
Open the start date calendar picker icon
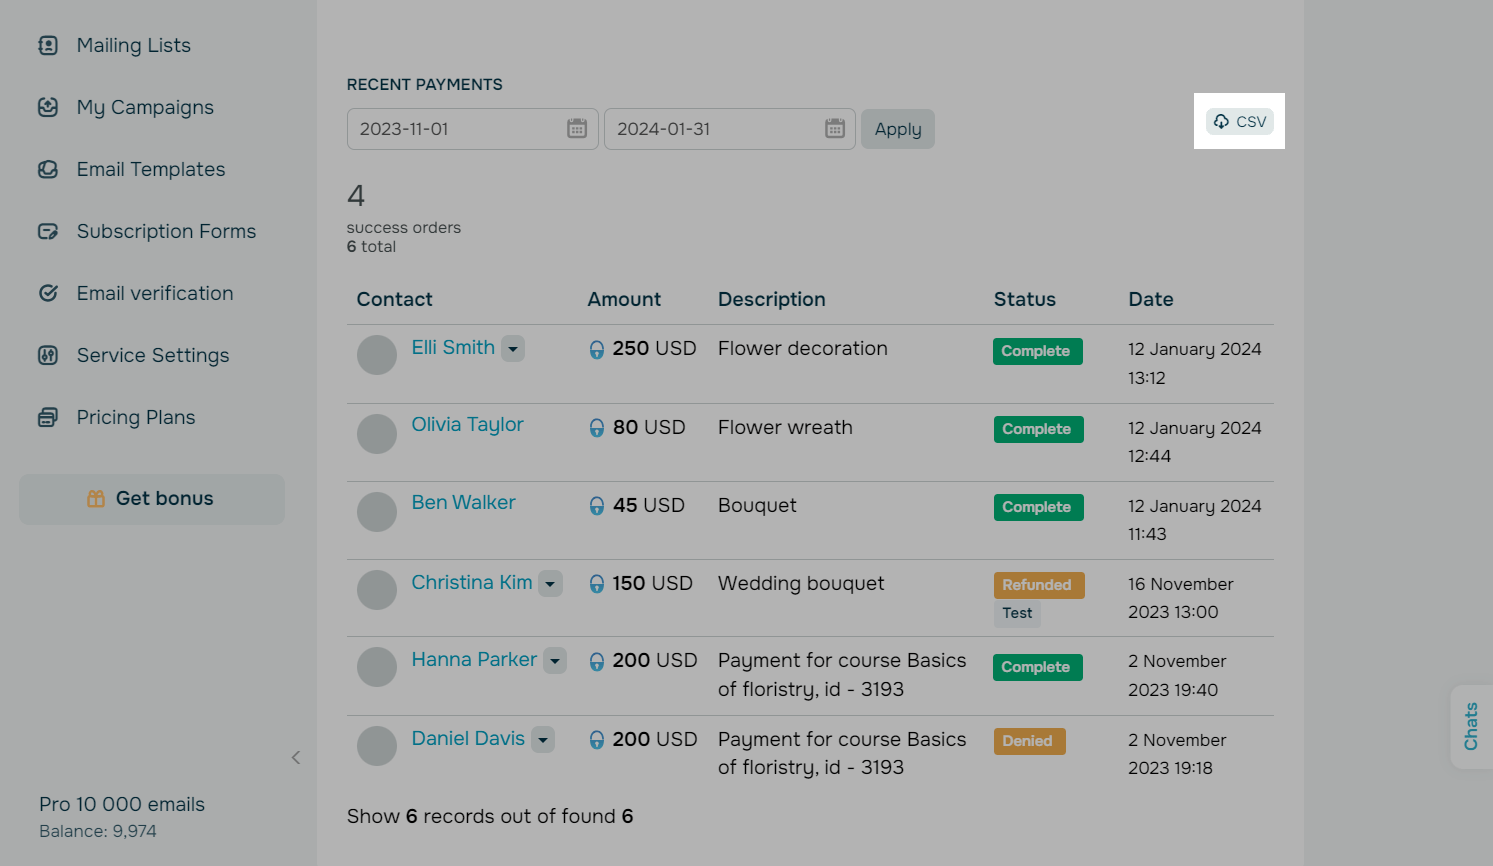point(577,128)
